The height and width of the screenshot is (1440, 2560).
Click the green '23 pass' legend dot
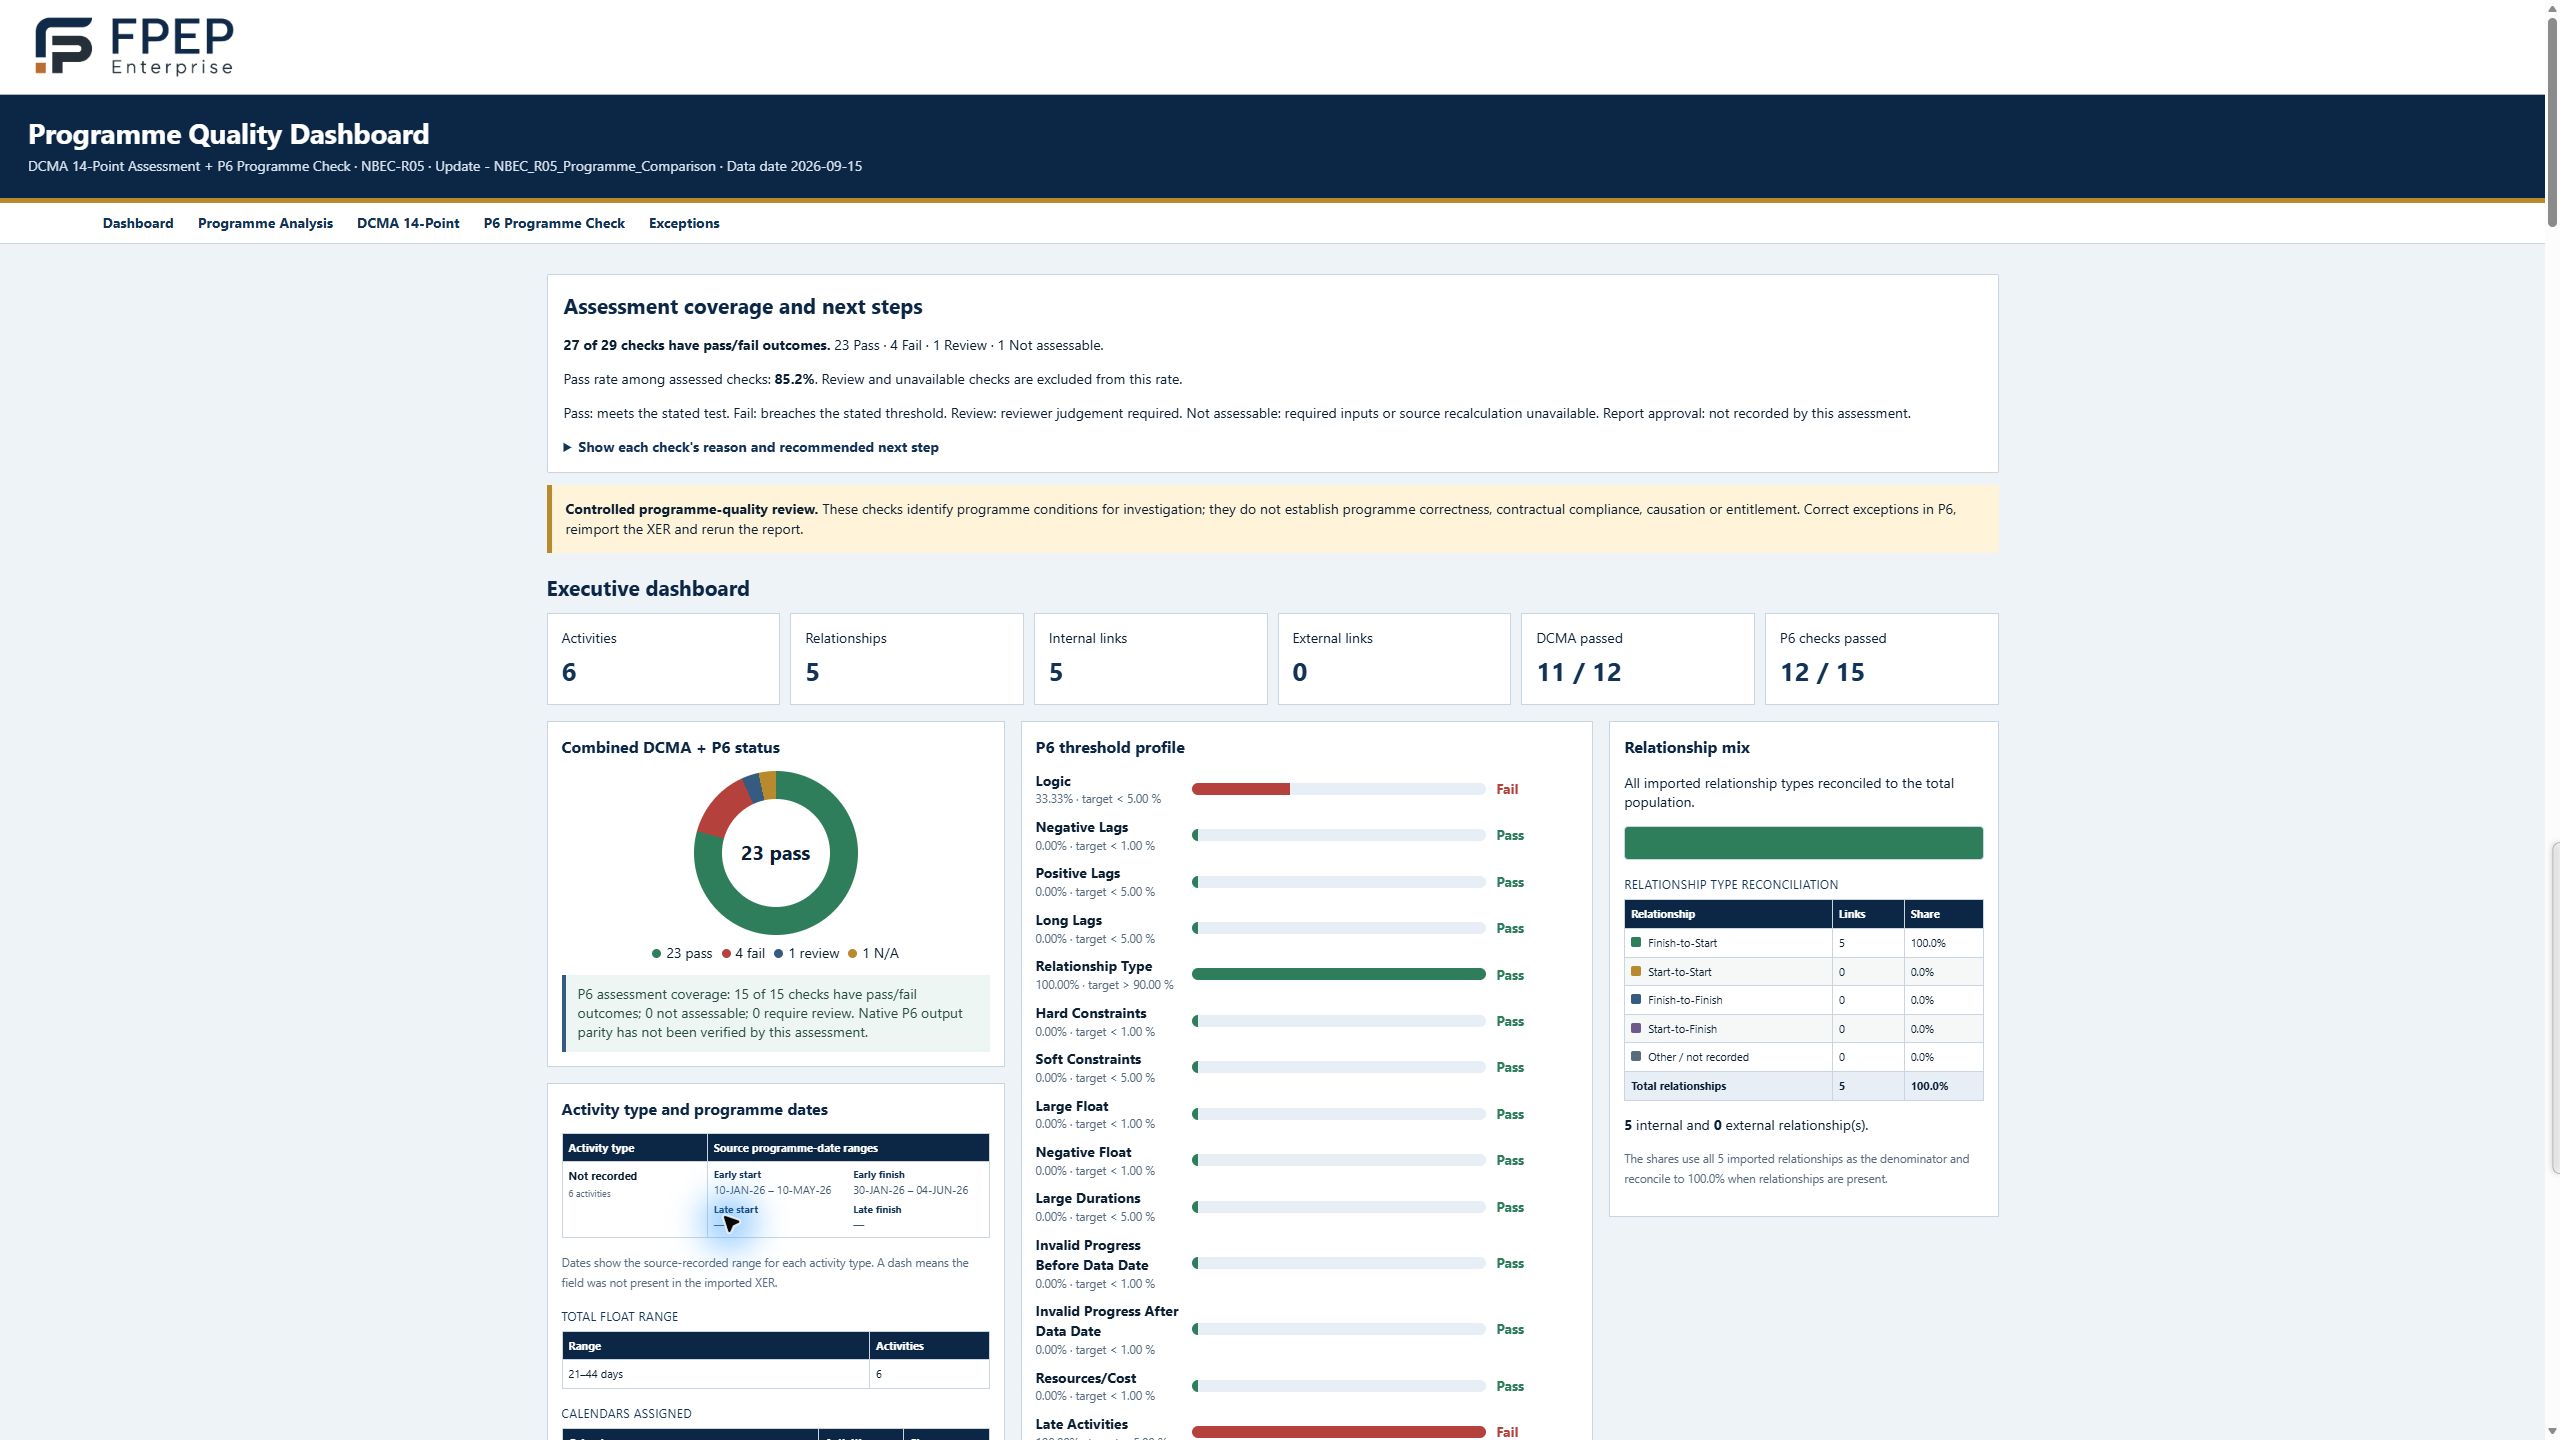[656, 954]
